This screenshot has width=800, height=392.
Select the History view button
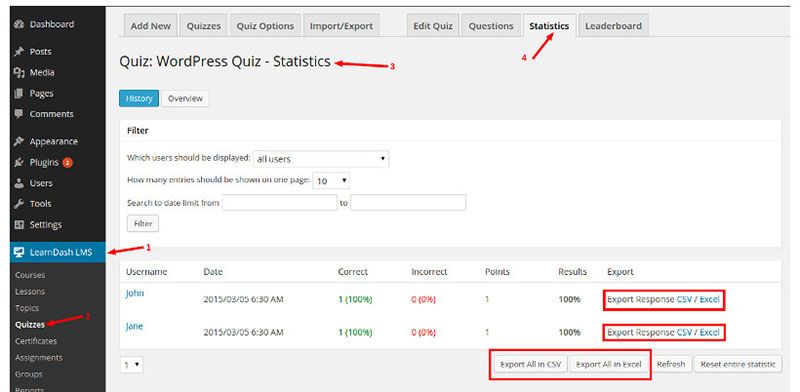pyautogui.click(x=139, y=99)
